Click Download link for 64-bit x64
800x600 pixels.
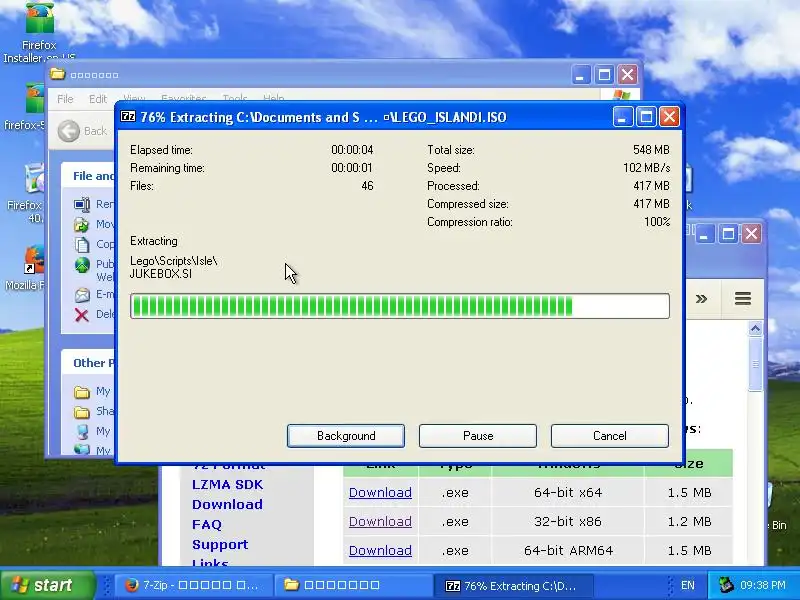coord(380,493)
